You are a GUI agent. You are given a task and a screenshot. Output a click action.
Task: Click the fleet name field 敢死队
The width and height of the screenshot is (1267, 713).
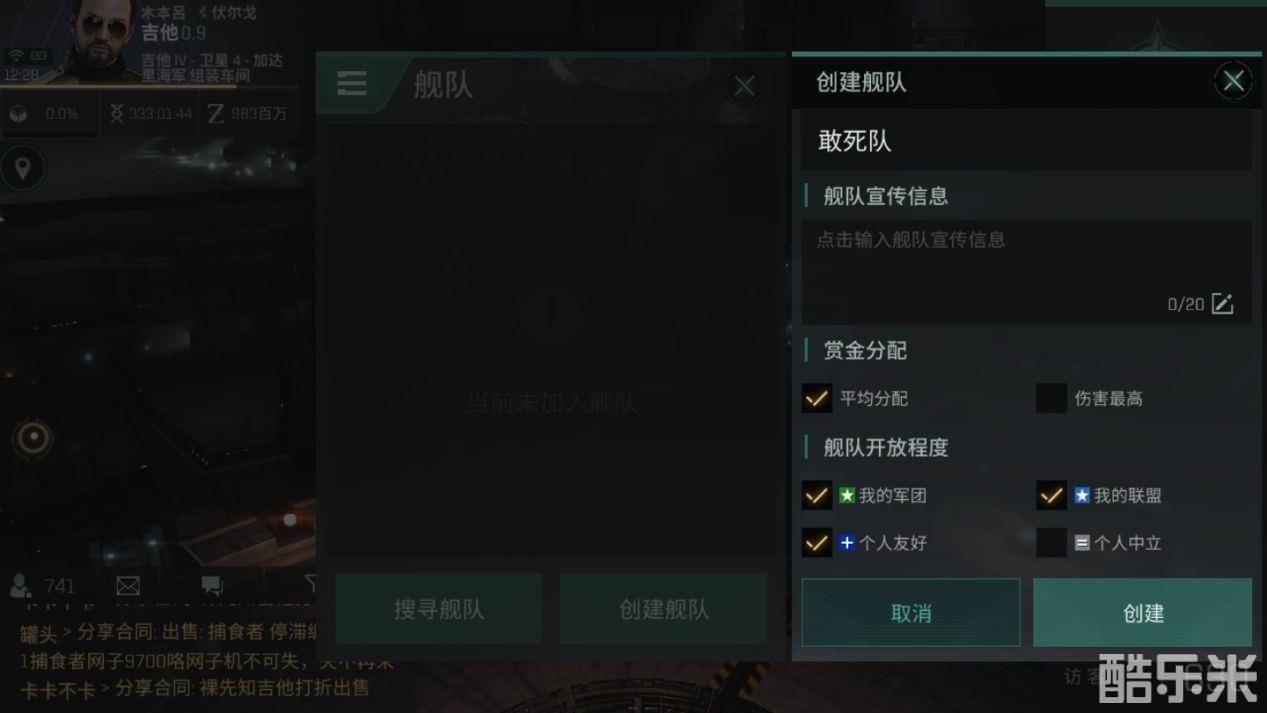pos(1026,141)
